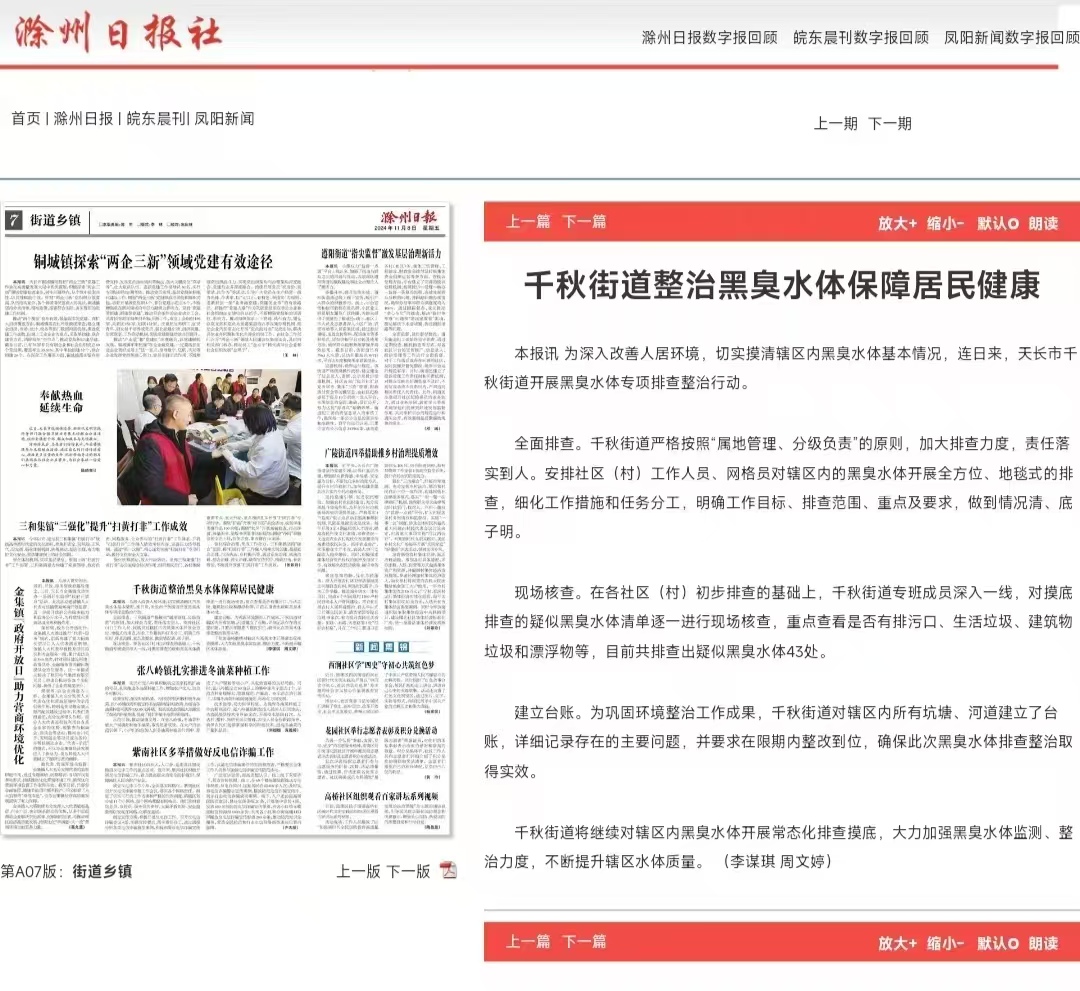Select 凤阳新闻 in the navigation bar

tap(225, 118)
